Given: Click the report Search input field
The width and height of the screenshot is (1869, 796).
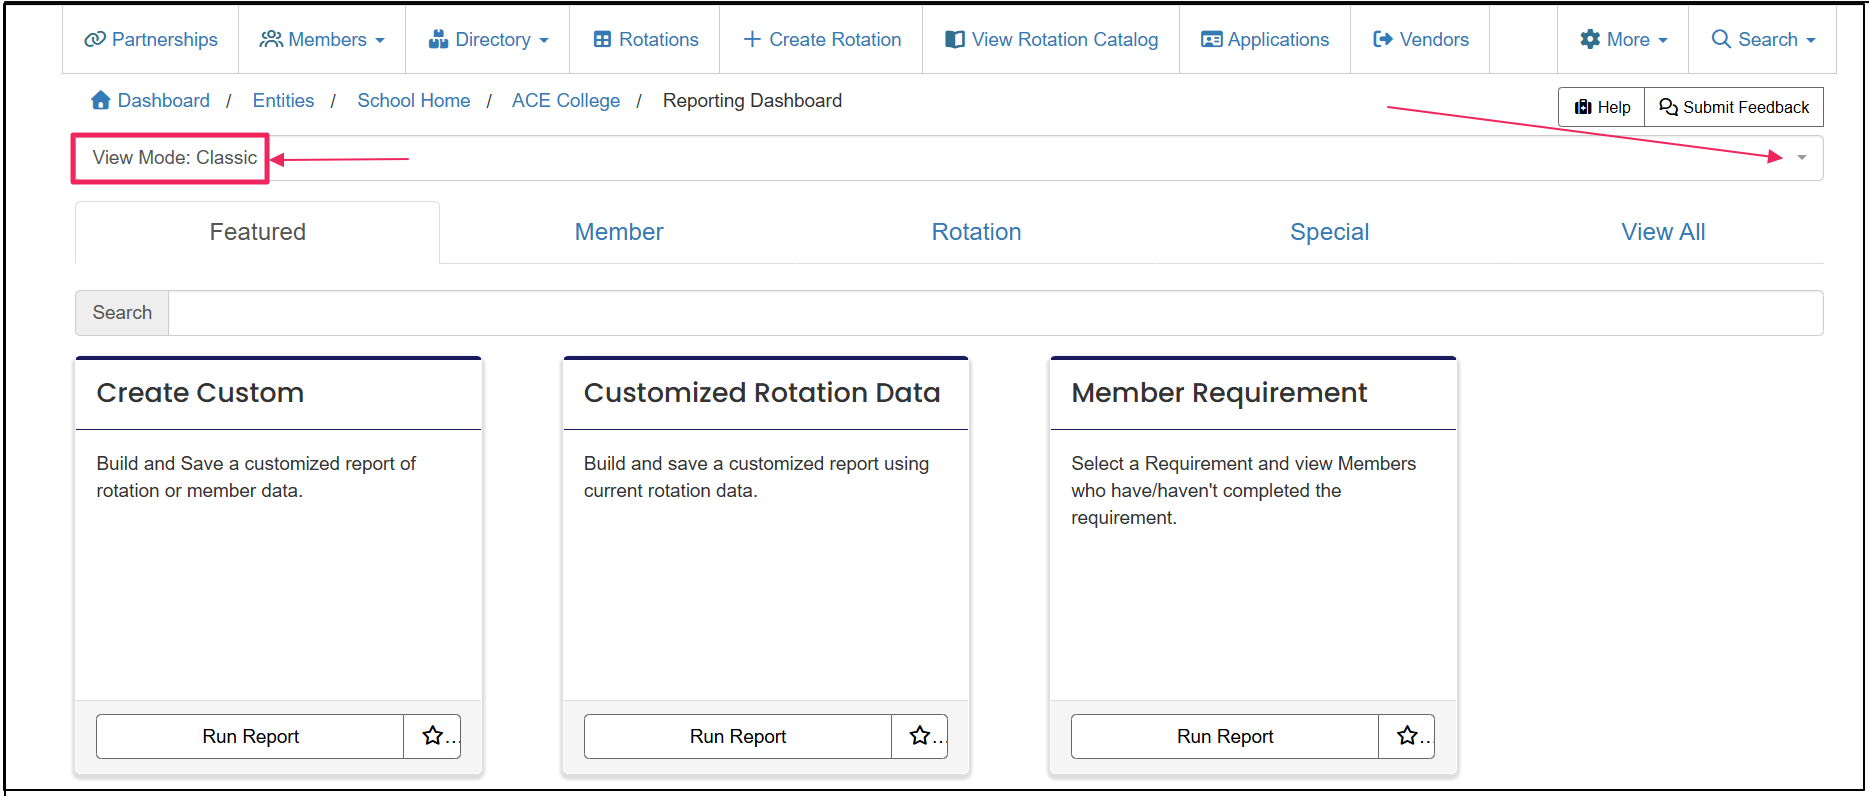Looking at the screenshot, I should [995, 313].
